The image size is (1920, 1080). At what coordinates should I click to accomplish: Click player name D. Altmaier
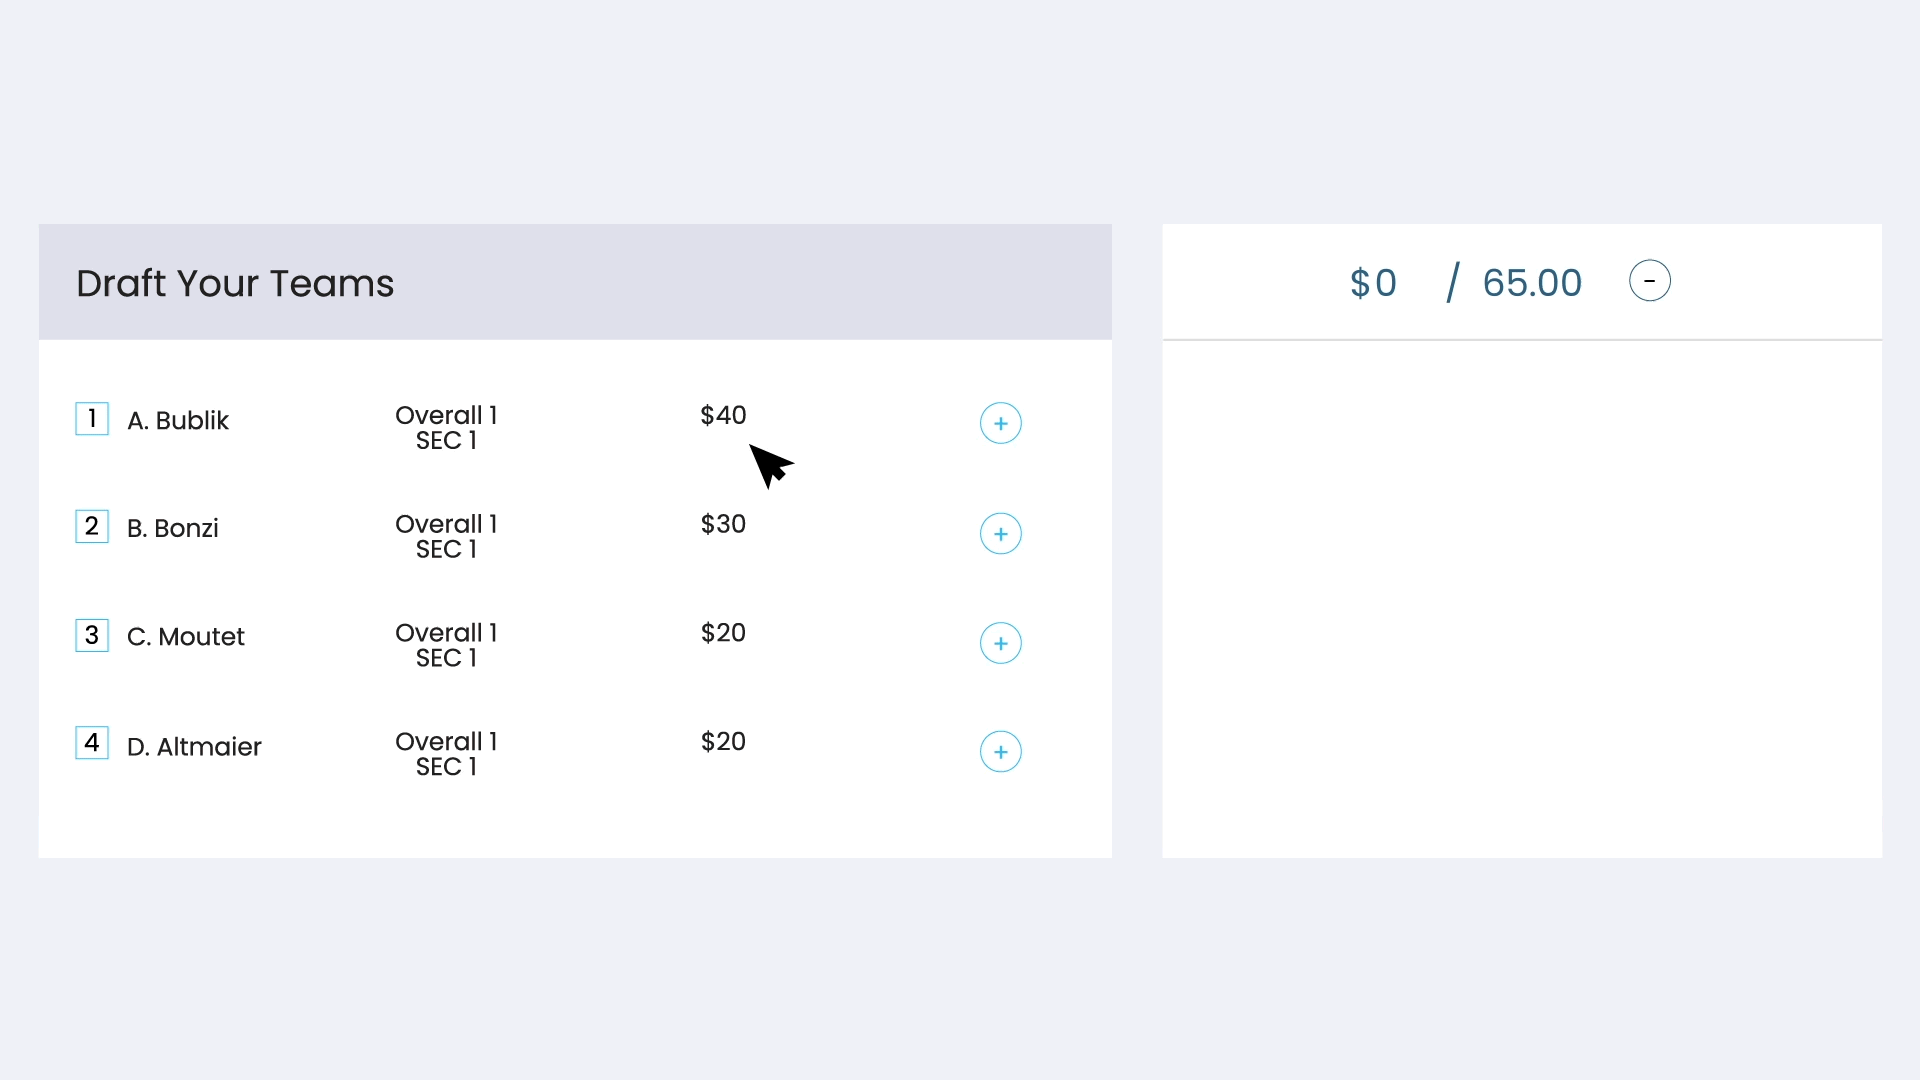(x=194, y=747)
